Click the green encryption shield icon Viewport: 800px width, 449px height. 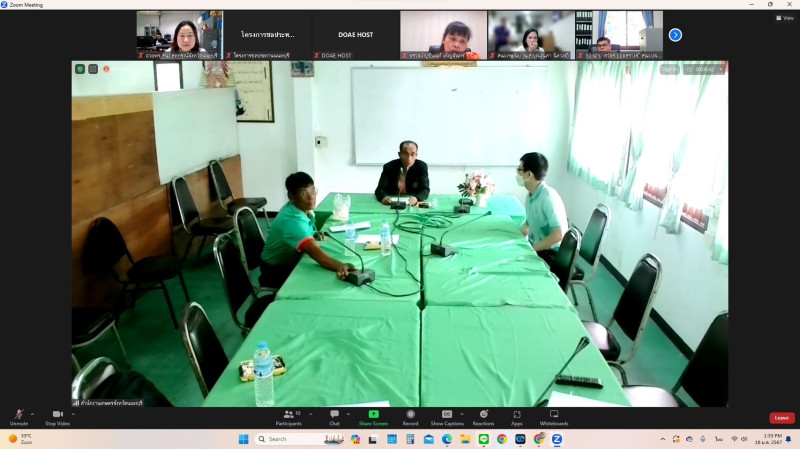pos(80,69)
